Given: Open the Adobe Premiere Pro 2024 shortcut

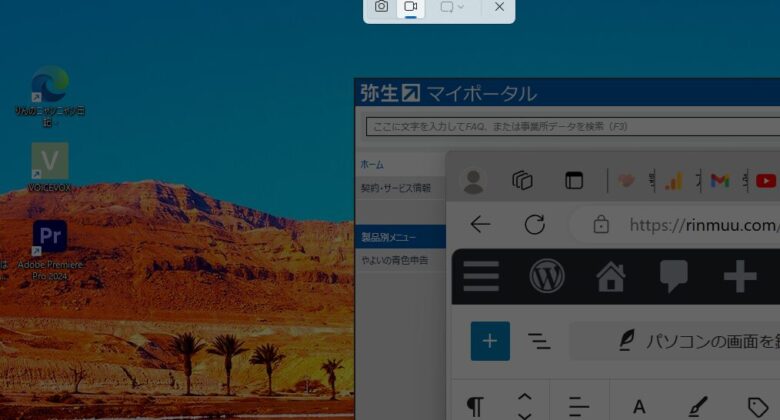Looking at the screenshot, I should 49,238.
